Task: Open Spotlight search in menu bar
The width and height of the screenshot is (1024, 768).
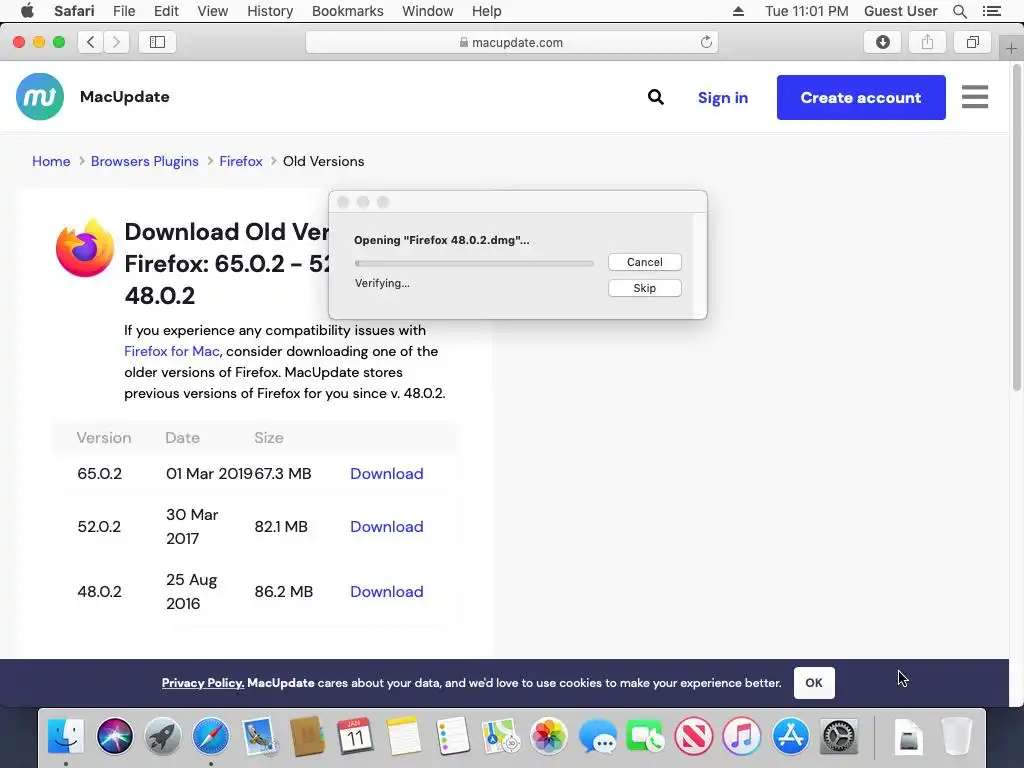Action: pos(959,11)
